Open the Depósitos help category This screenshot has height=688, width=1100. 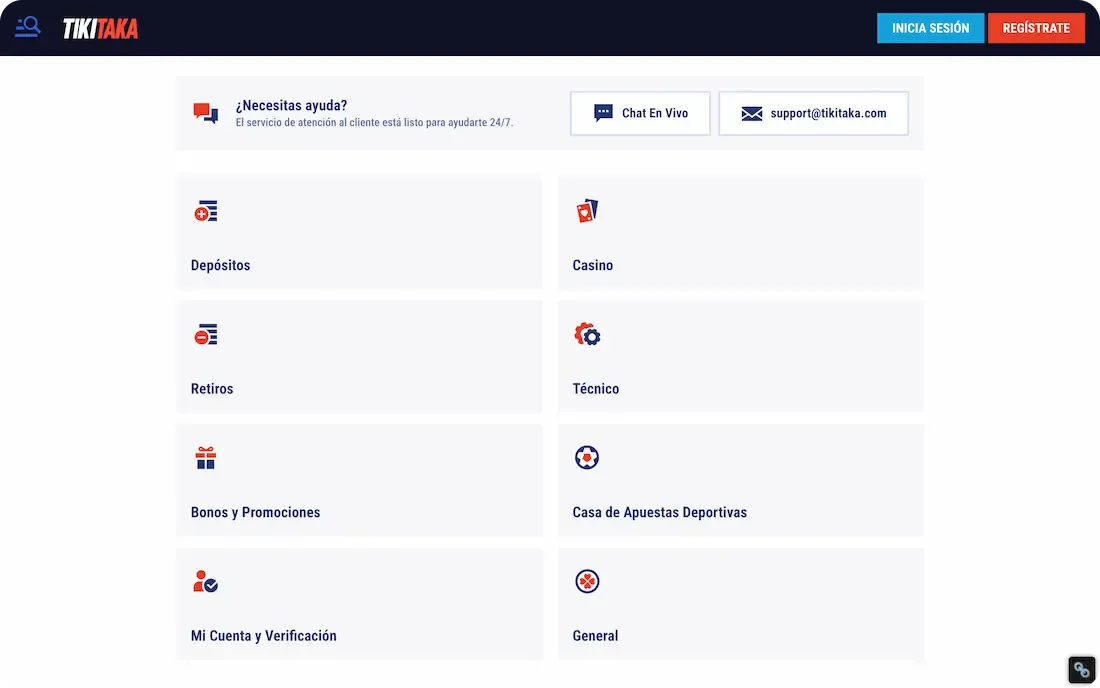click(x=359, y=234)
